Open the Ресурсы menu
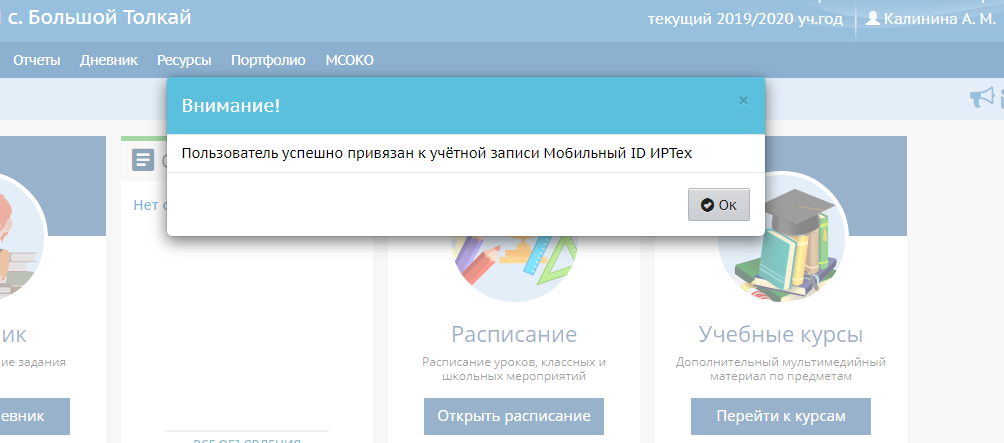This screenshot has height=443, width=1004. (x=184, y=60)
